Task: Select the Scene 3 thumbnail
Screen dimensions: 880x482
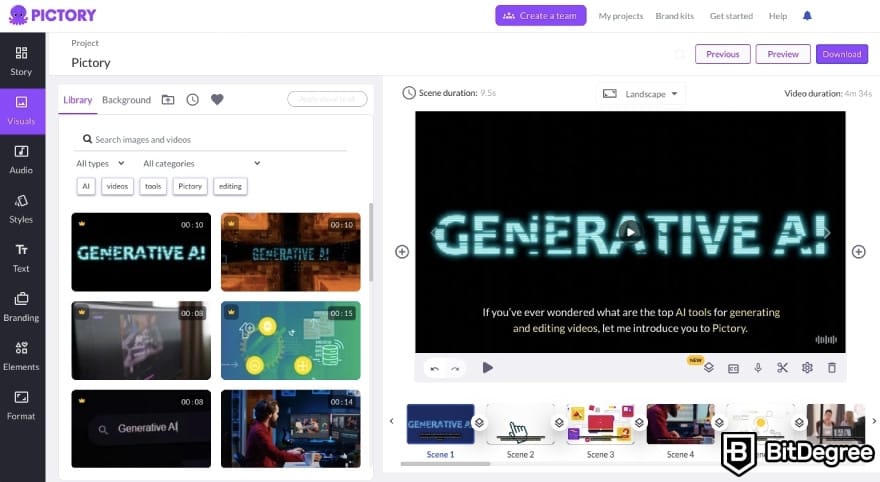Action: pos(600,425)
